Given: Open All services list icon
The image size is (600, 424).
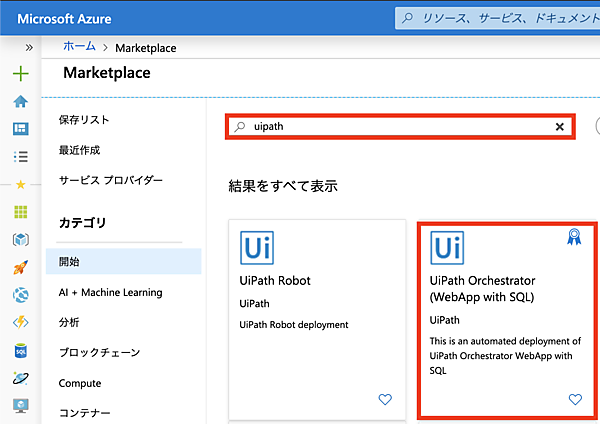Looking at the screenshot, I should tap(20, 156).
